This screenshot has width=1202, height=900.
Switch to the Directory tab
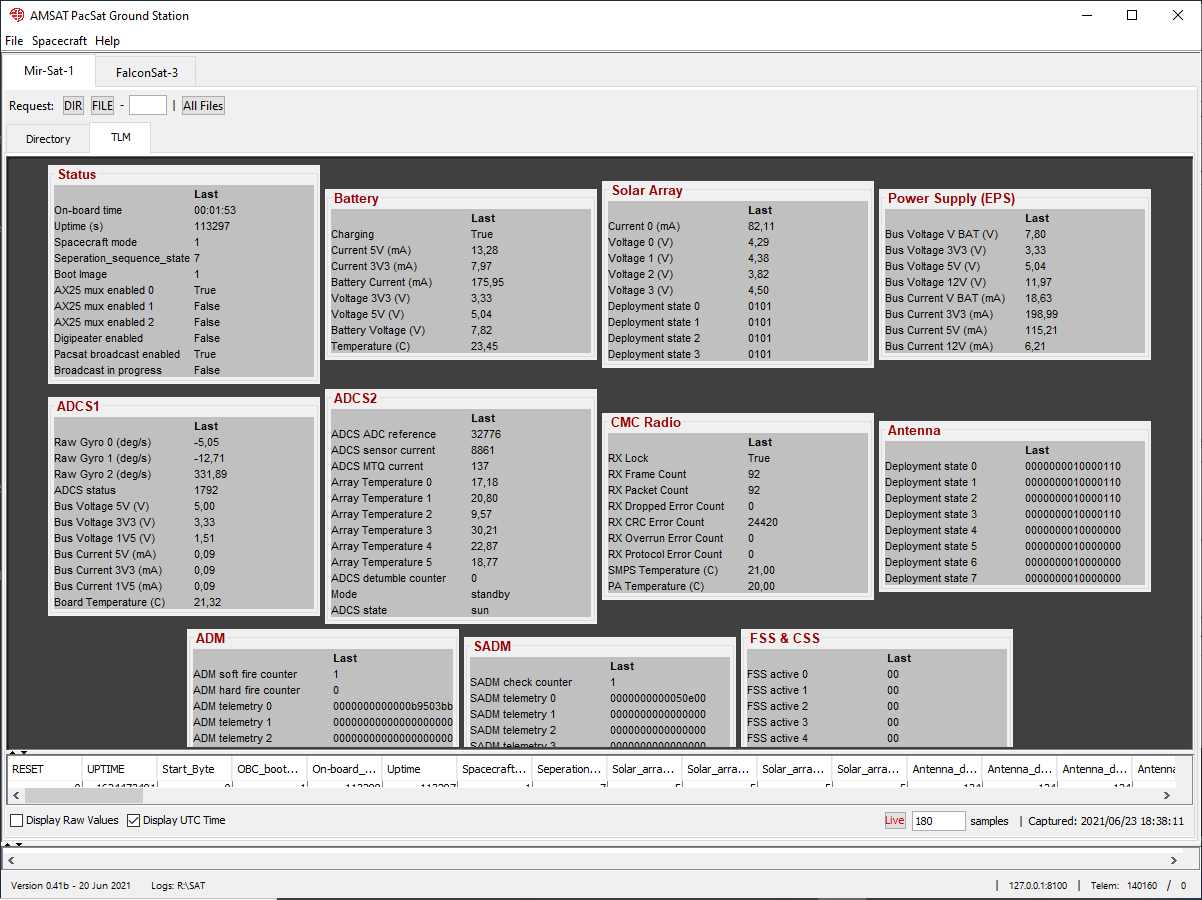tap(48, 139)
